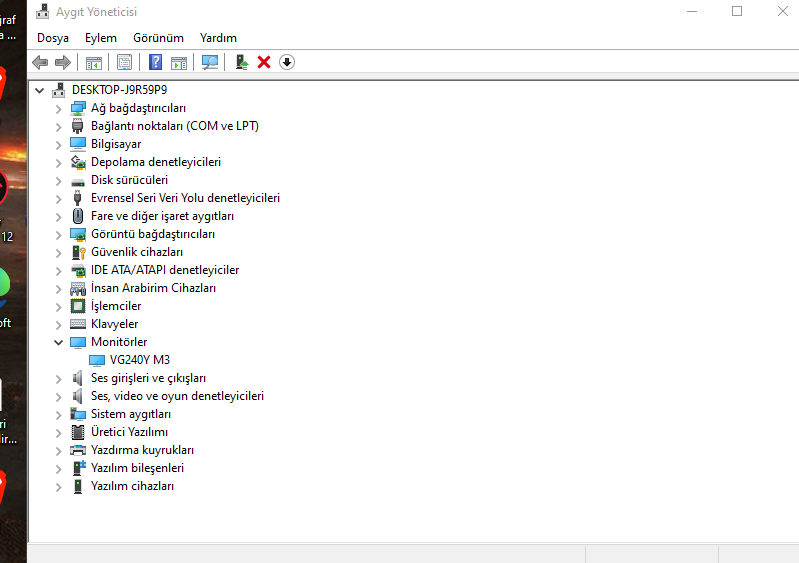799x563 pixels.
Task: Select the DESKTOP-J9R59P9 computer name
Action: tap(119, 90)
